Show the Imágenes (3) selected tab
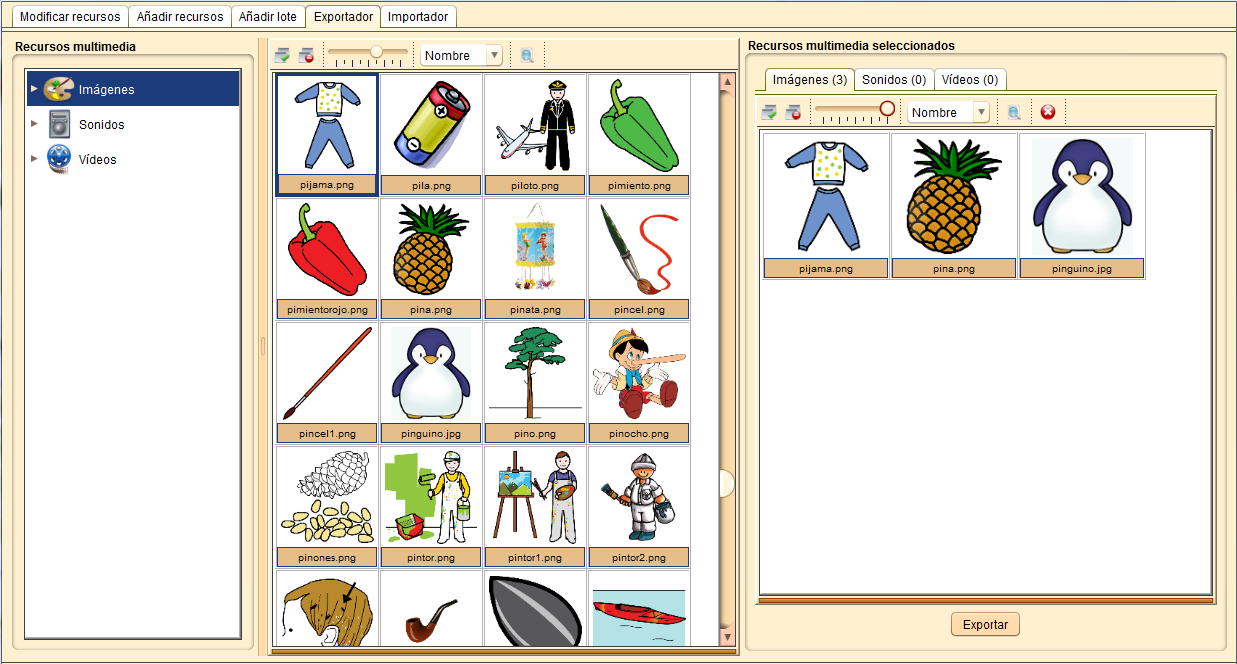The height and width of the screenshot is (664, 1237). tap(810, 80)
